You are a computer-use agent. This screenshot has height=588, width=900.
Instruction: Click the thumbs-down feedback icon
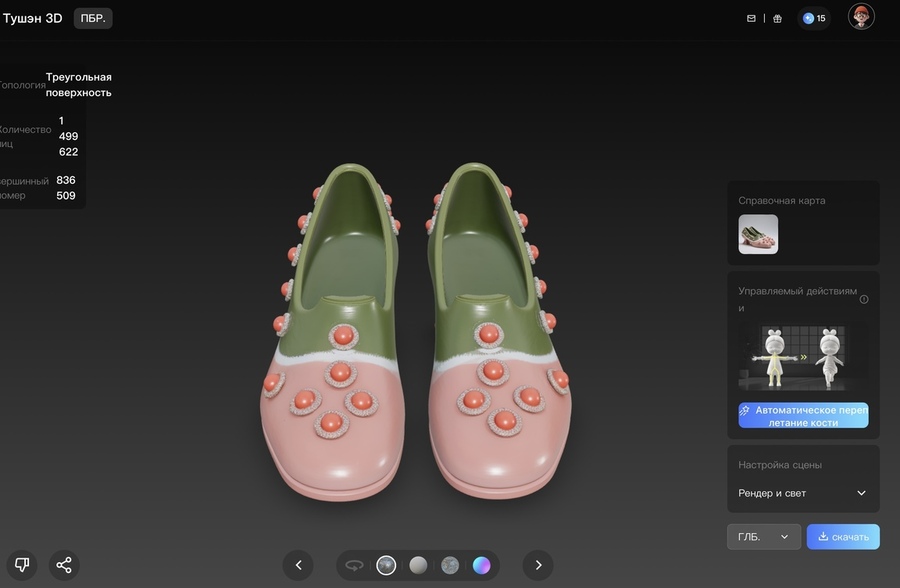(x=22, y=565)
